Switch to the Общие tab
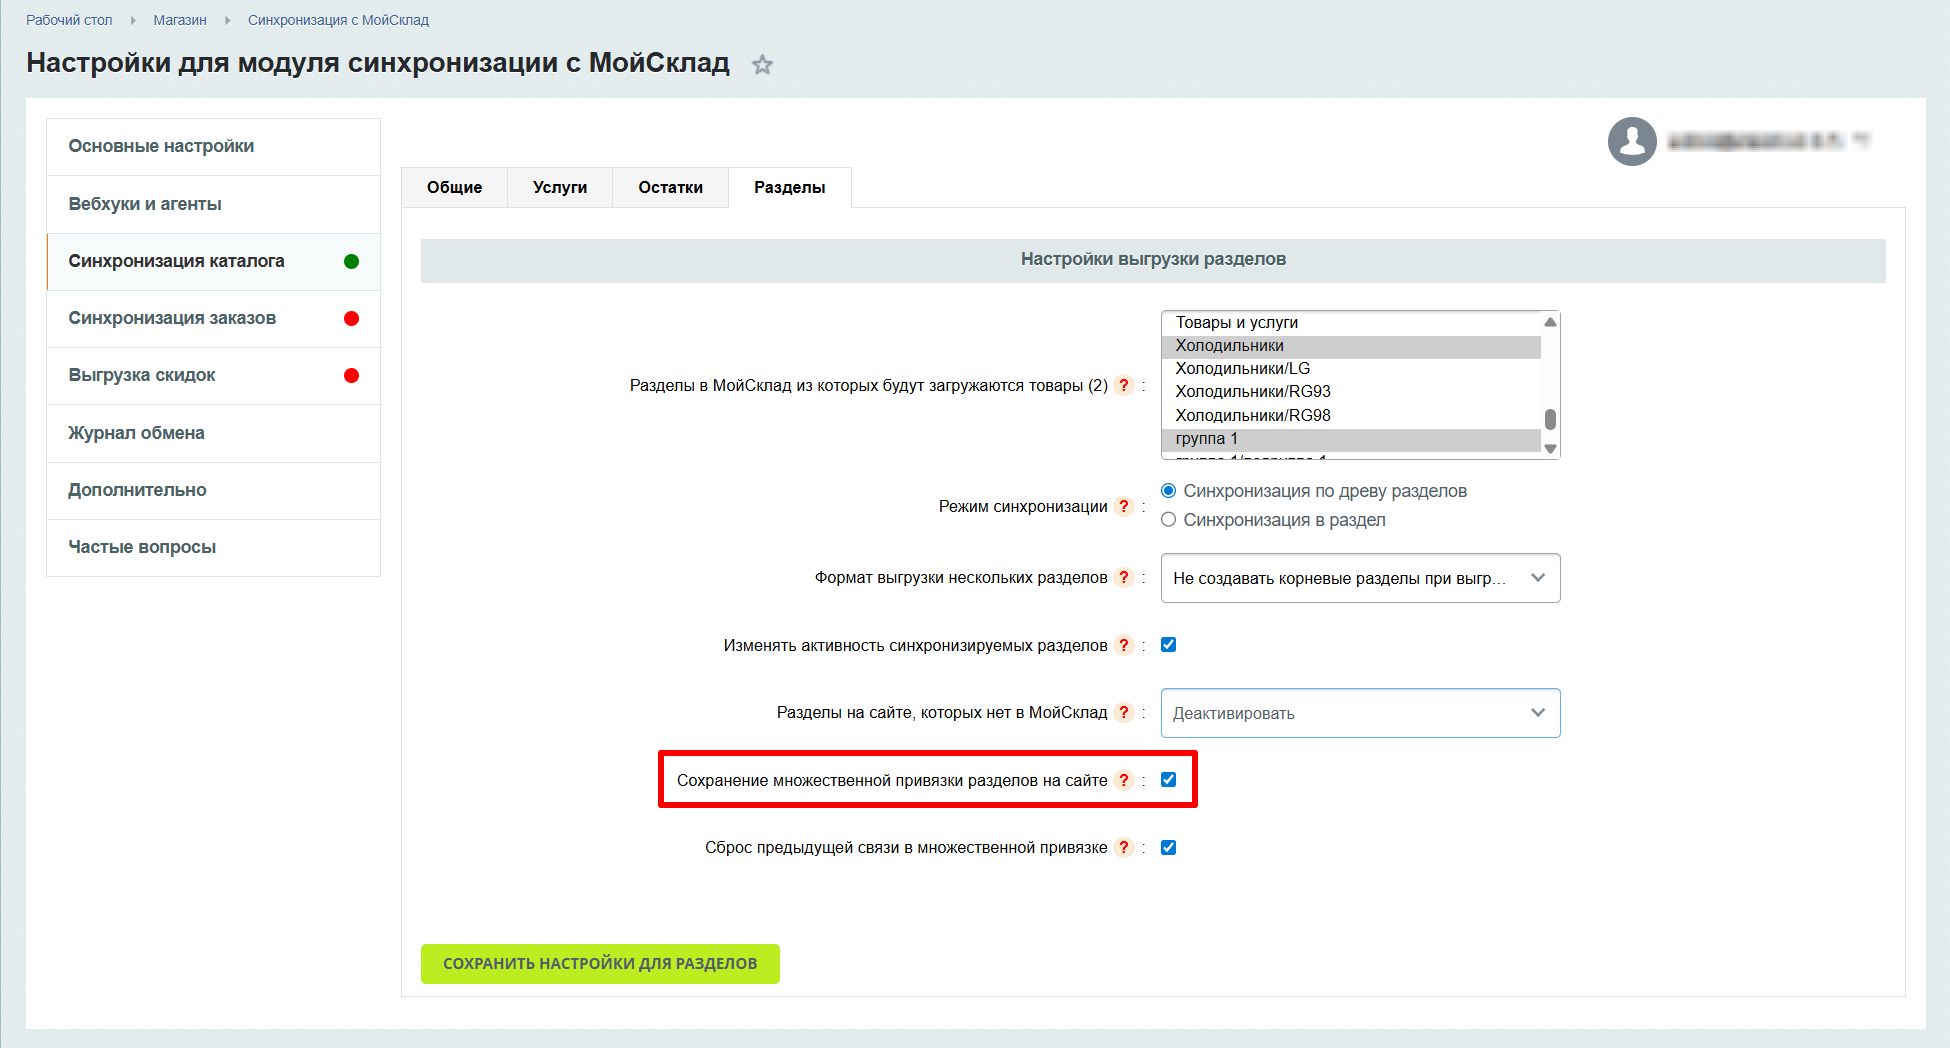This screenshot has height=1048, width=1950. (x=454, y=187)
